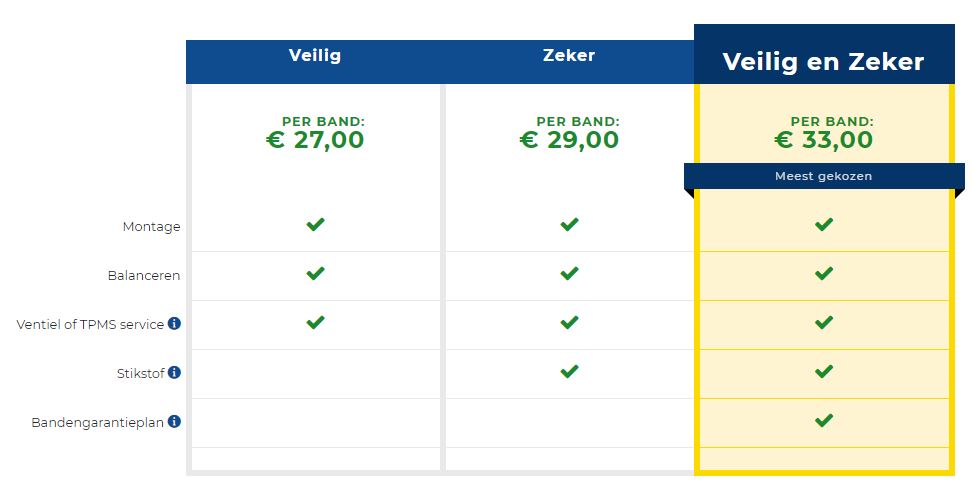The height and width of the screenshot is (485, 973).
Task: Click Bandengarantieplan checkmark in Veilig en Zeker column
Action: coord(823,420)
